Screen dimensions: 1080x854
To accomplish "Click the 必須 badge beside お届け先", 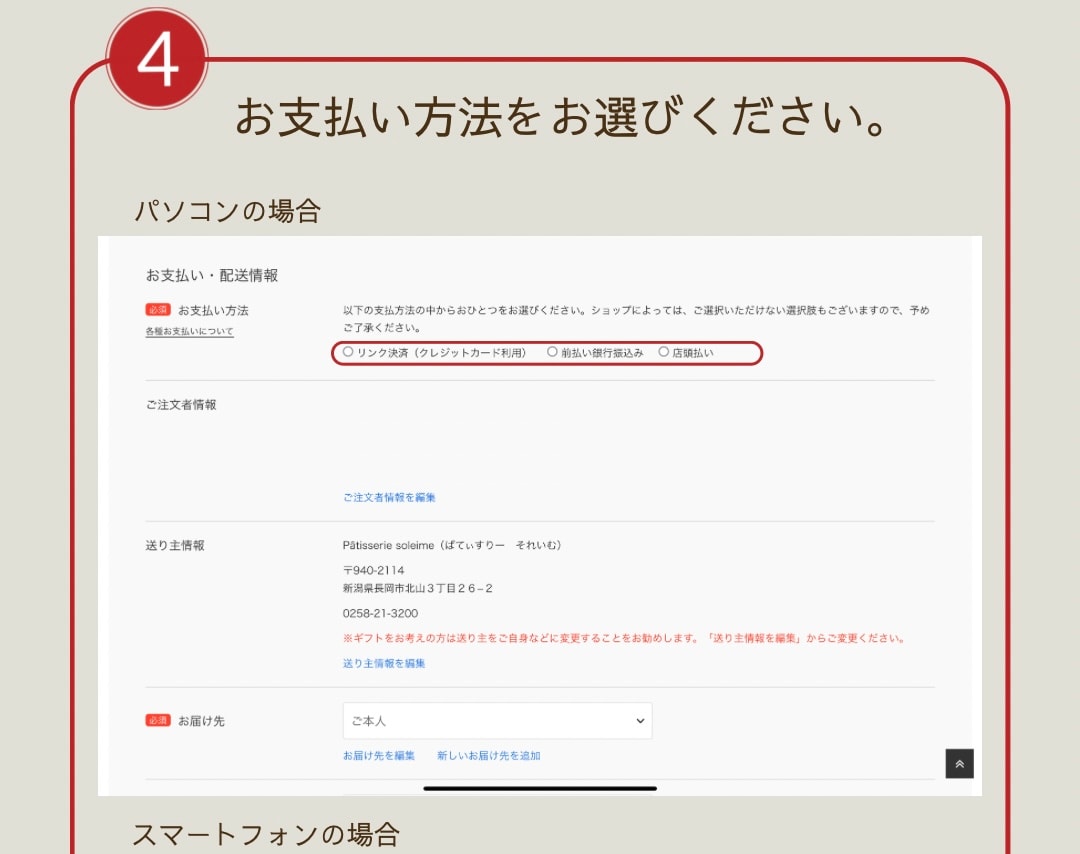I will tap(158, 720).
